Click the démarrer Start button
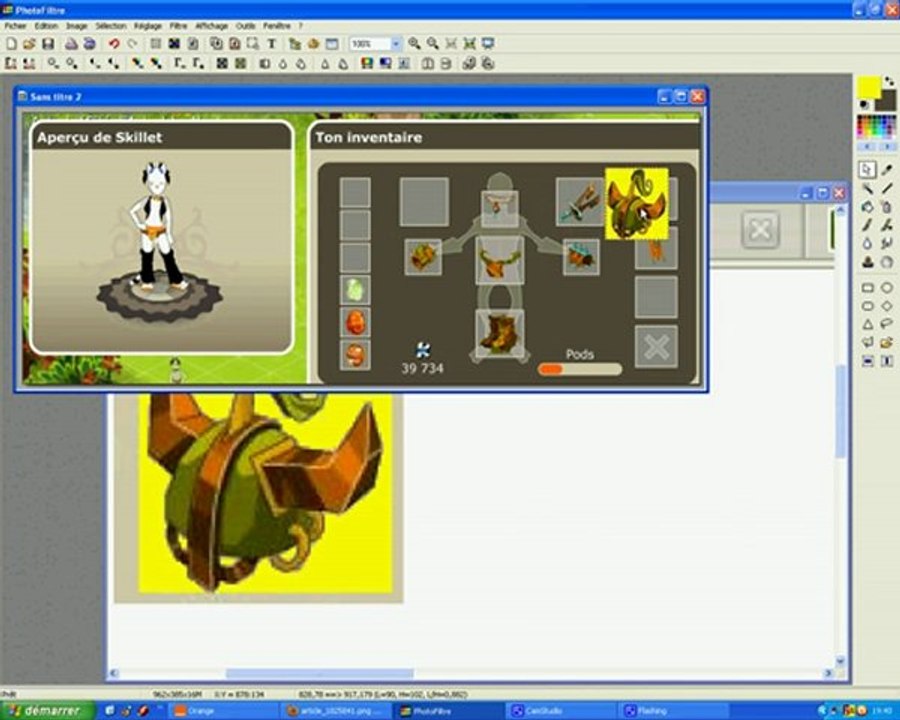900x720 pixels. click(x=46, y=711)
